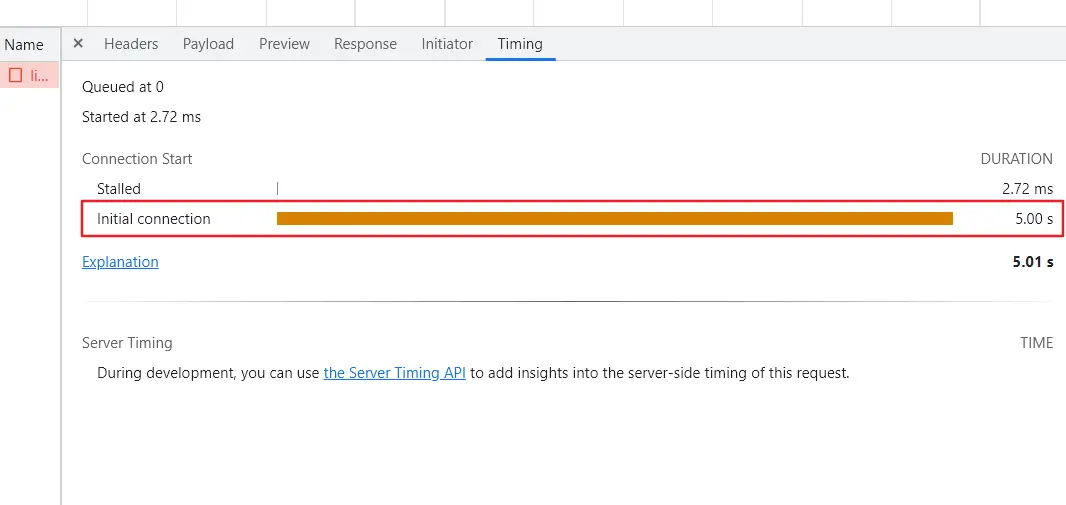Click the Server Timing section heading
The image size is (1066, 505).
(127, 343)
